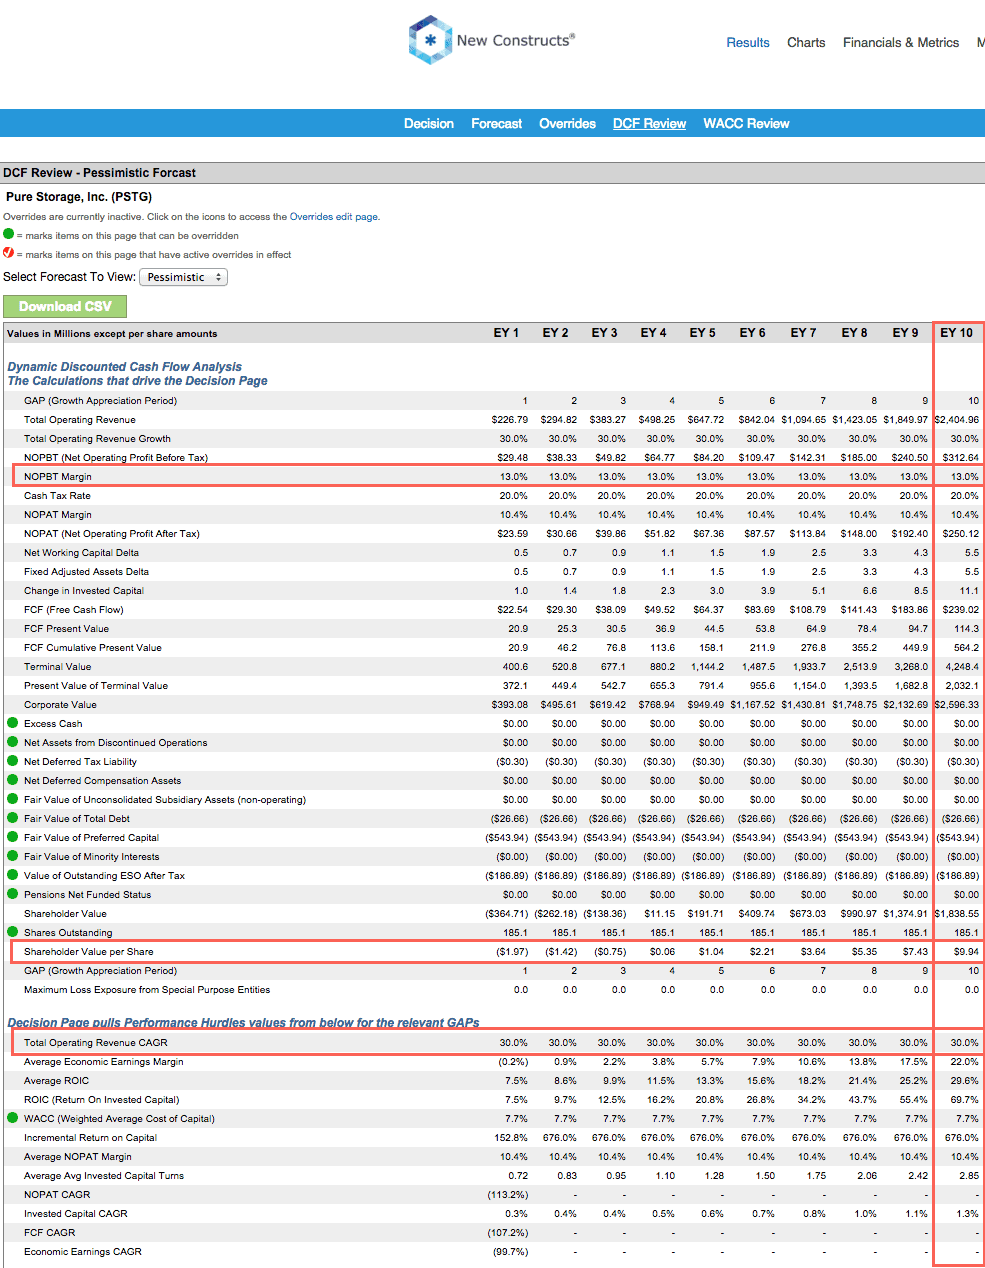Click Dynamic Discounted Cash Flow Analysis heading link
The width and height of the screenshot is (985, 1268).
[x=125, y=367]
